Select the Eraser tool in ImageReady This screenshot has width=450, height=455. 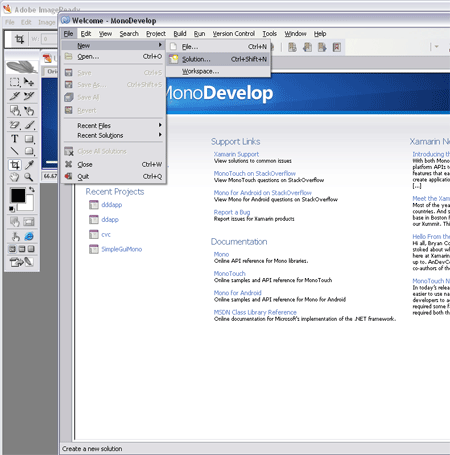14,125
